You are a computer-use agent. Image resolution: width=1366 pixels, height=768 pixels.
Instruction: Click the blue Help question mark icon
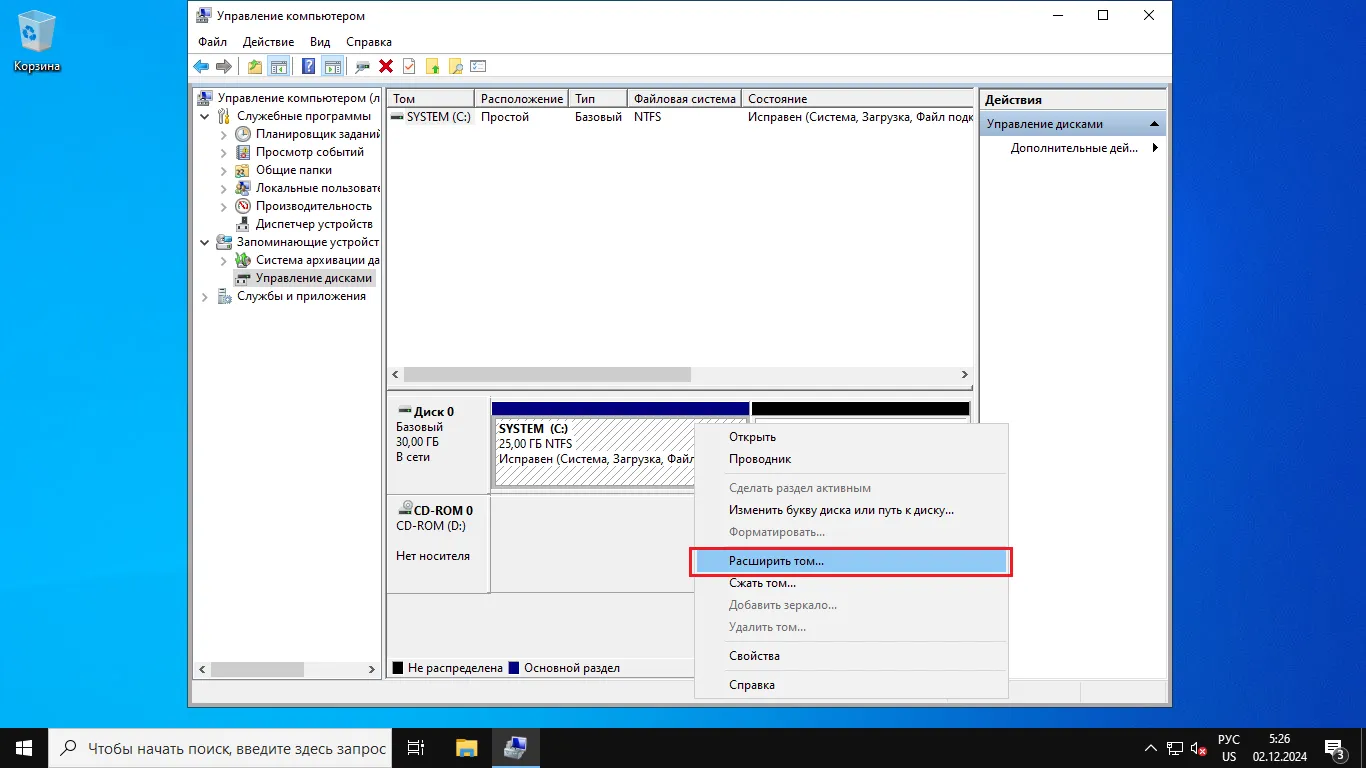[x=309, y=67]
